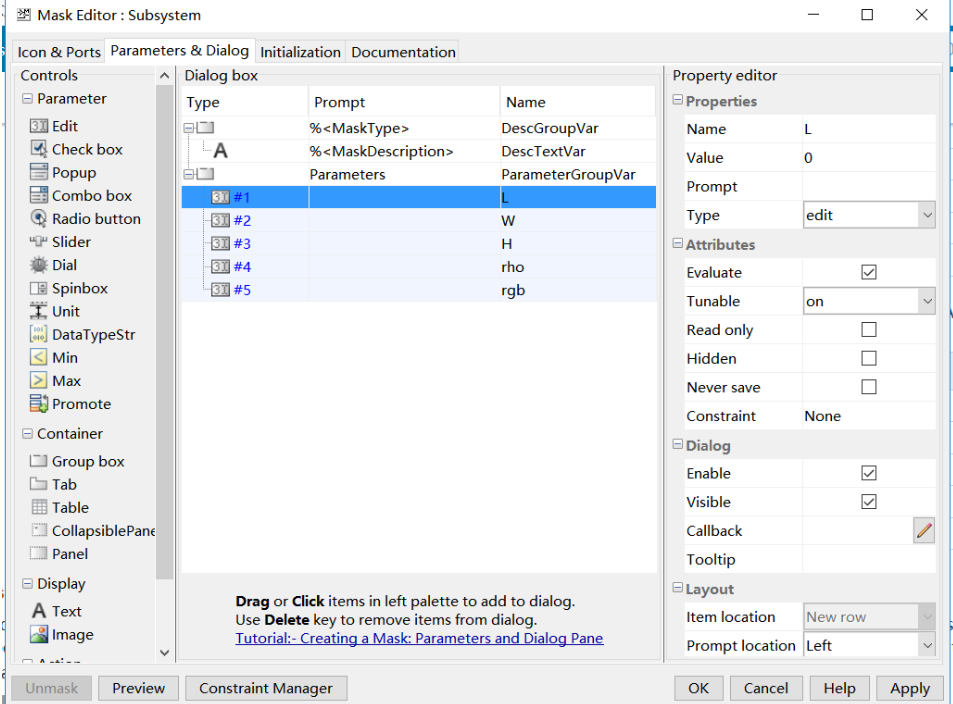Add a Slider control
953x704 pixels.
tap(60, 242)
